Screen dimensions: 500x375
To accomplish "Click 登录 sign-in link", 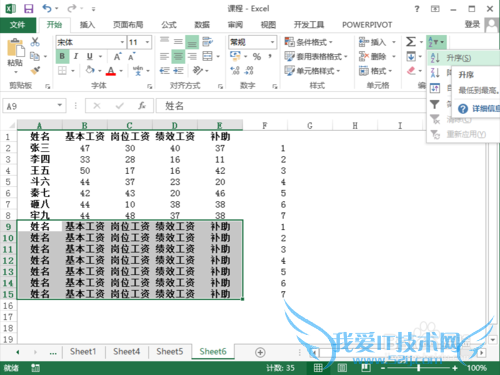I will click(473, 24).
